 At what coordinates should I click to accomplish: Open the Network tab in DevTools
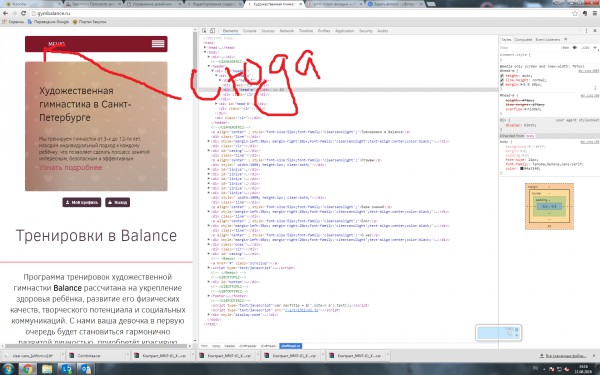click(287, 31)
